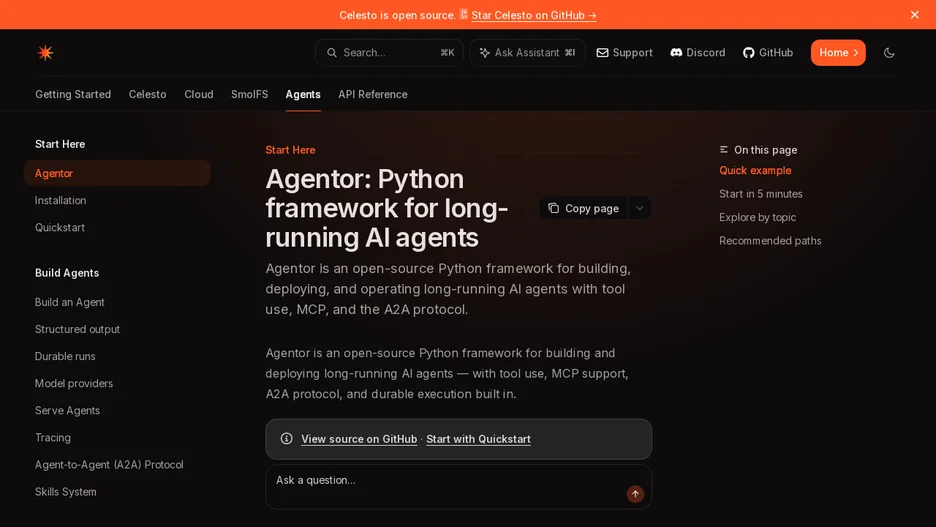Click the Build Agents sidebar heading

click(67, 273)
